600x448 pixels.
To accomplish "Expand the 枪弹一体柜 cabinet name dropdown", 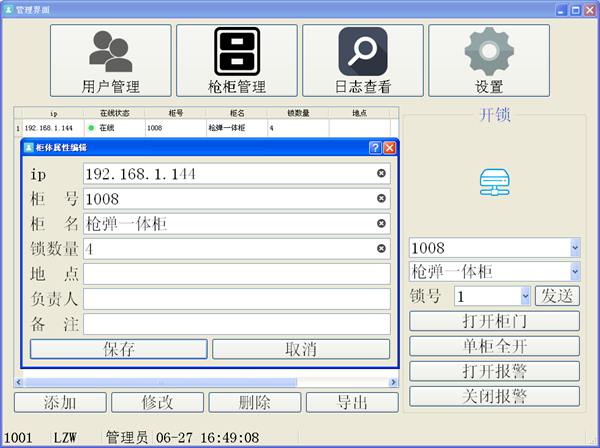I will tap(574, 271).
